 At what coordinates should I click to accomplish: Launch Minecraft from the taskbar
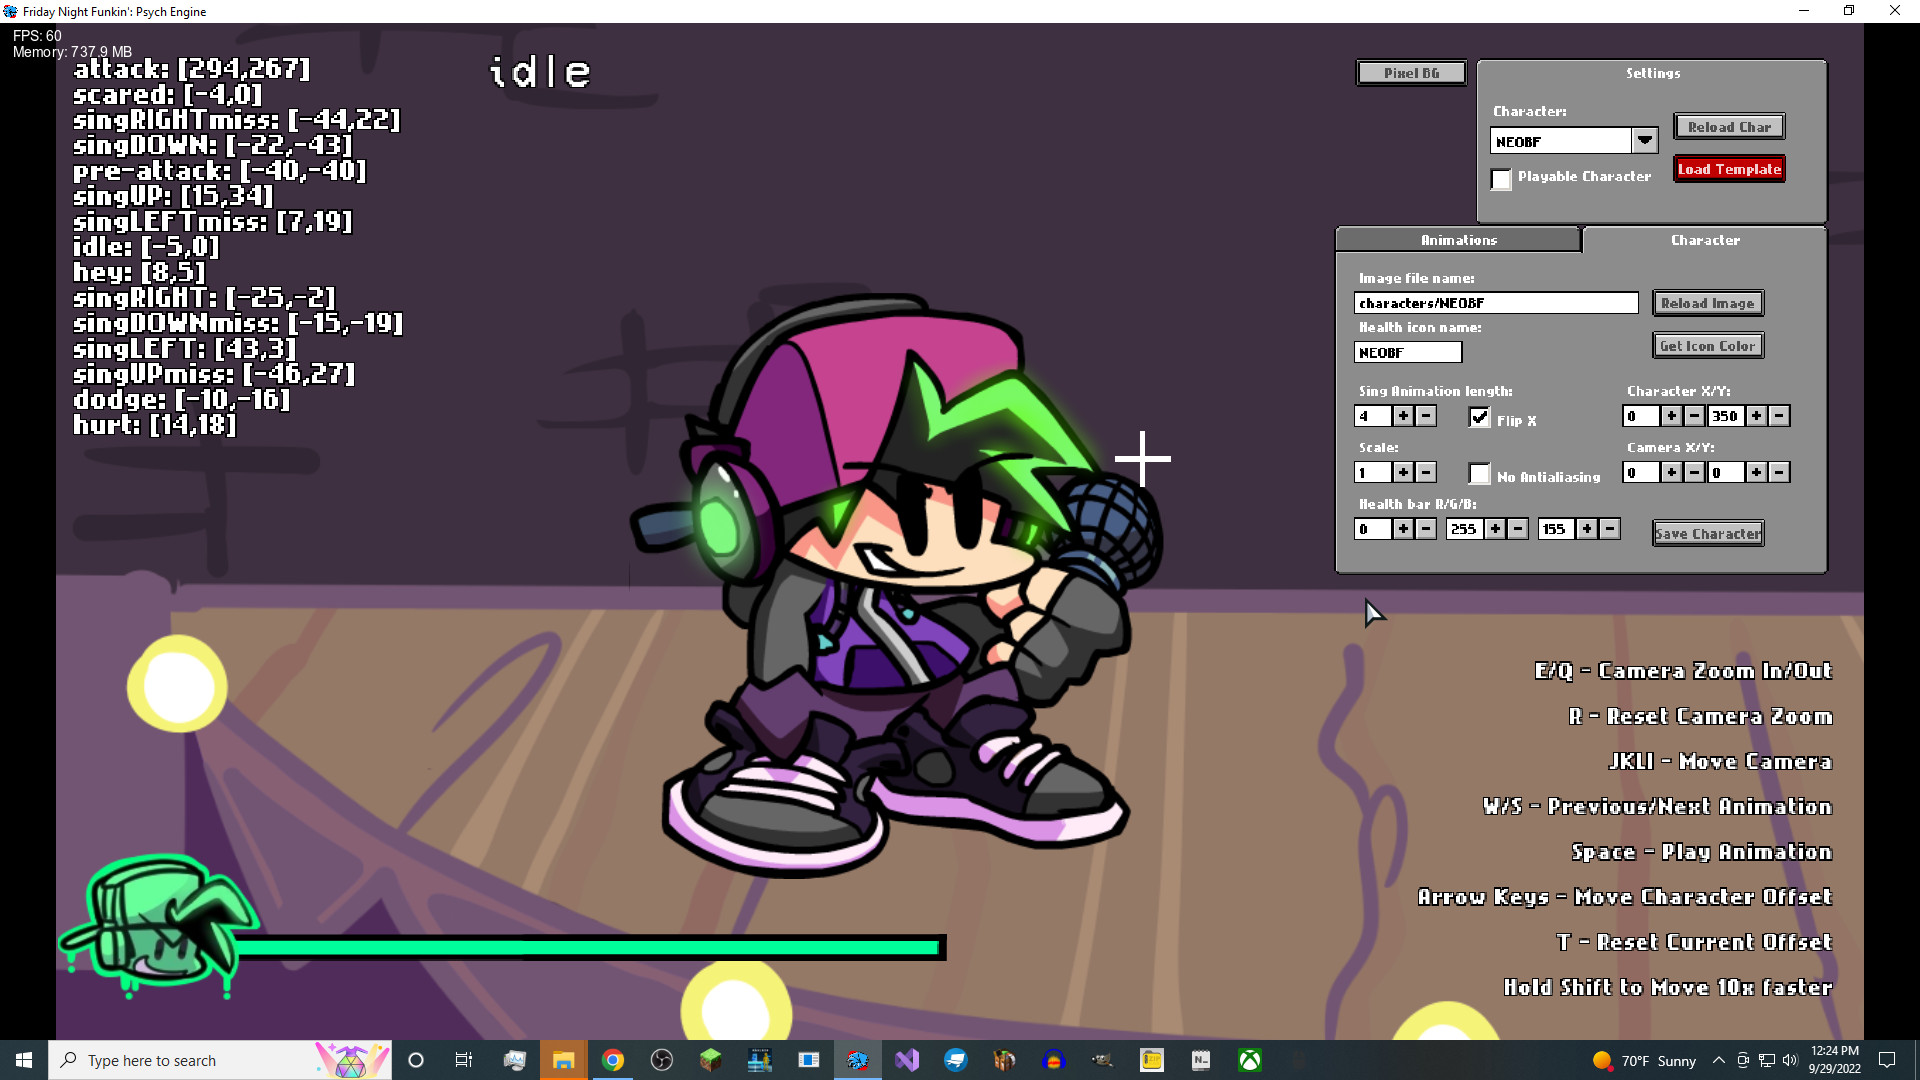pos(711,1060)
